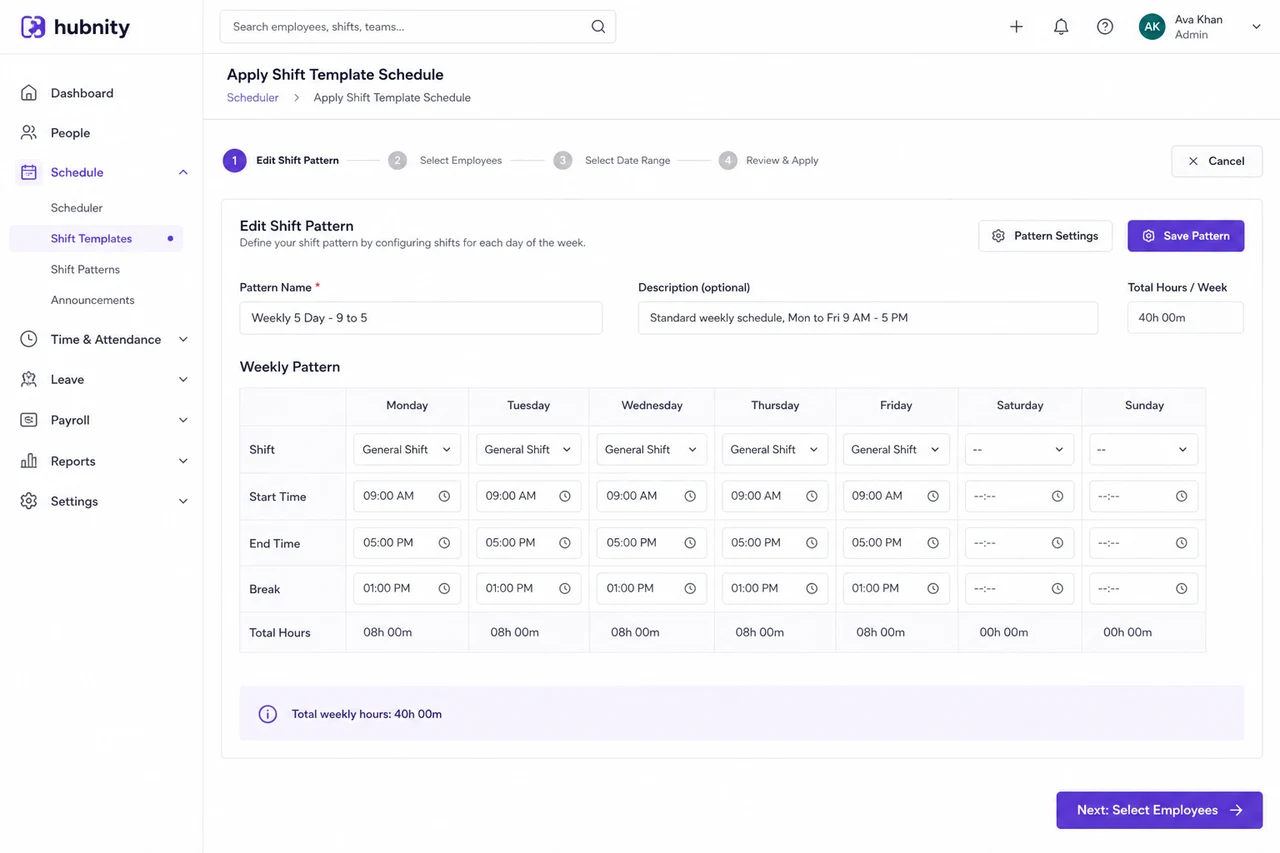Open user menu chevron next to Ava Khan
This screenshot has width=1280, height=853.
coord(1256,27)
